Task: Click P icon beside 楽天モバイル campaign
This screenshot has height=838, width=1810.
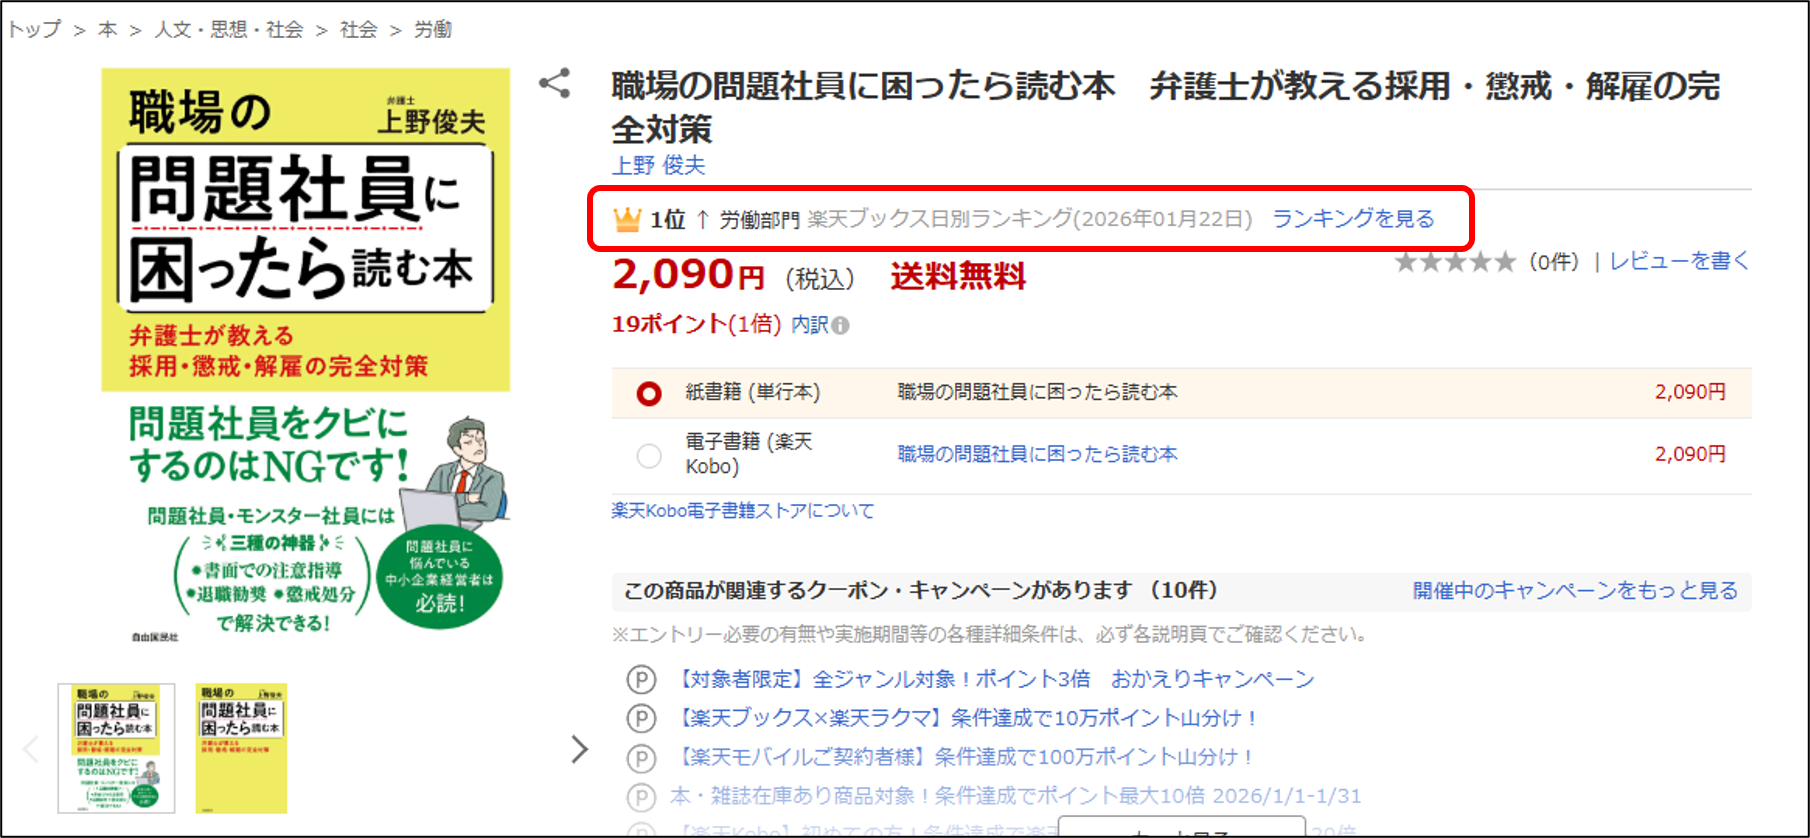Action: point(641,757)
